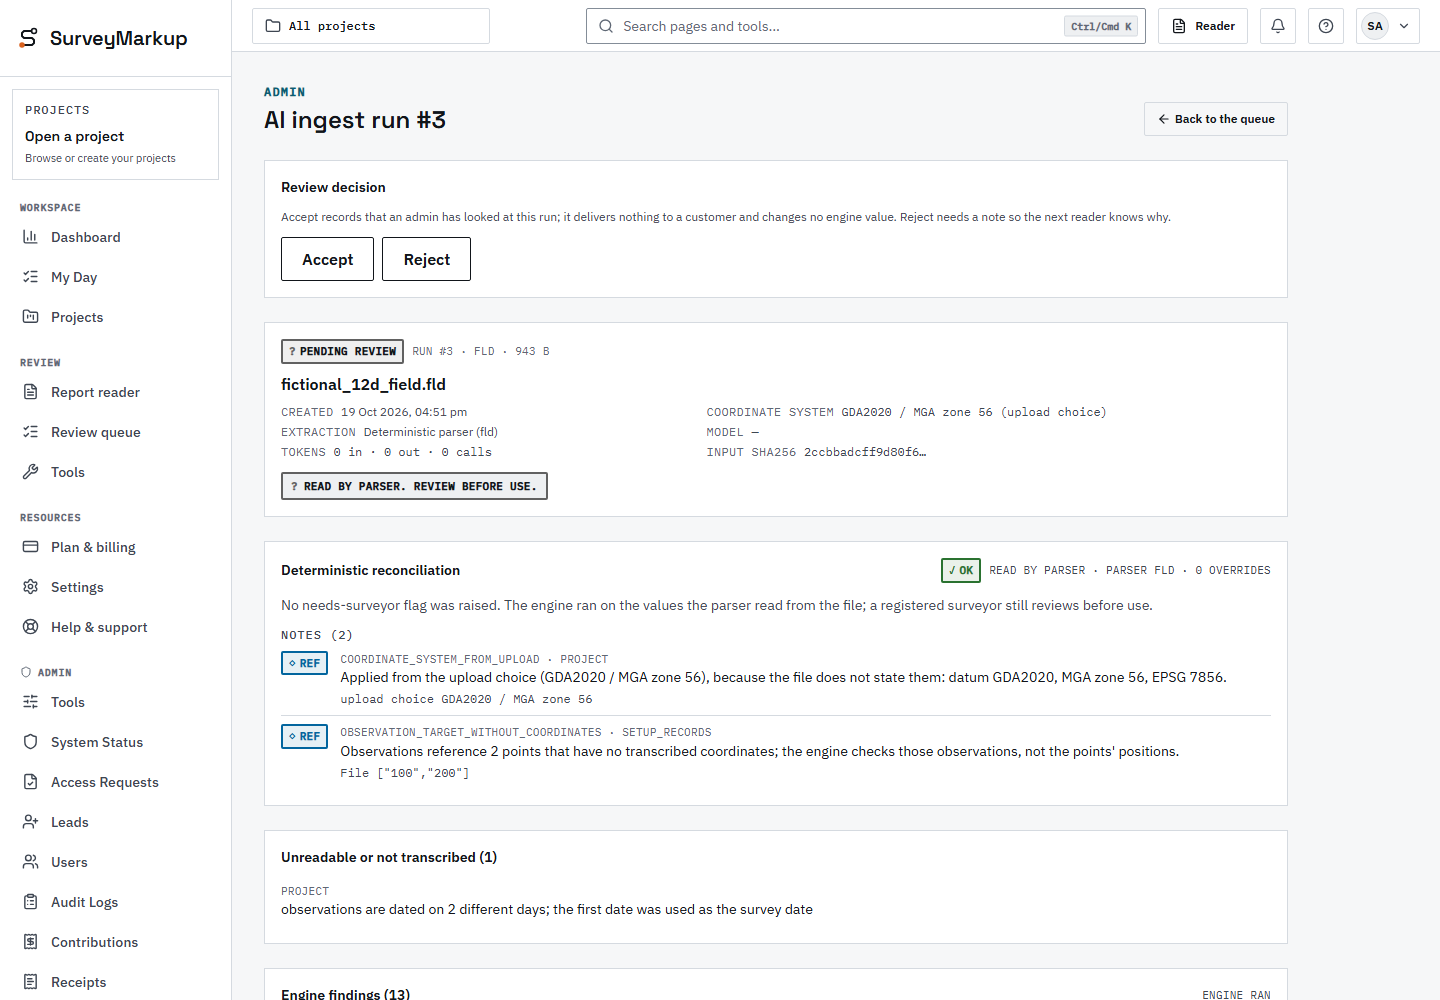Click the Help & support lifebuoy icon
Screen dimensions: 1440x1000
tap(31, 627)
